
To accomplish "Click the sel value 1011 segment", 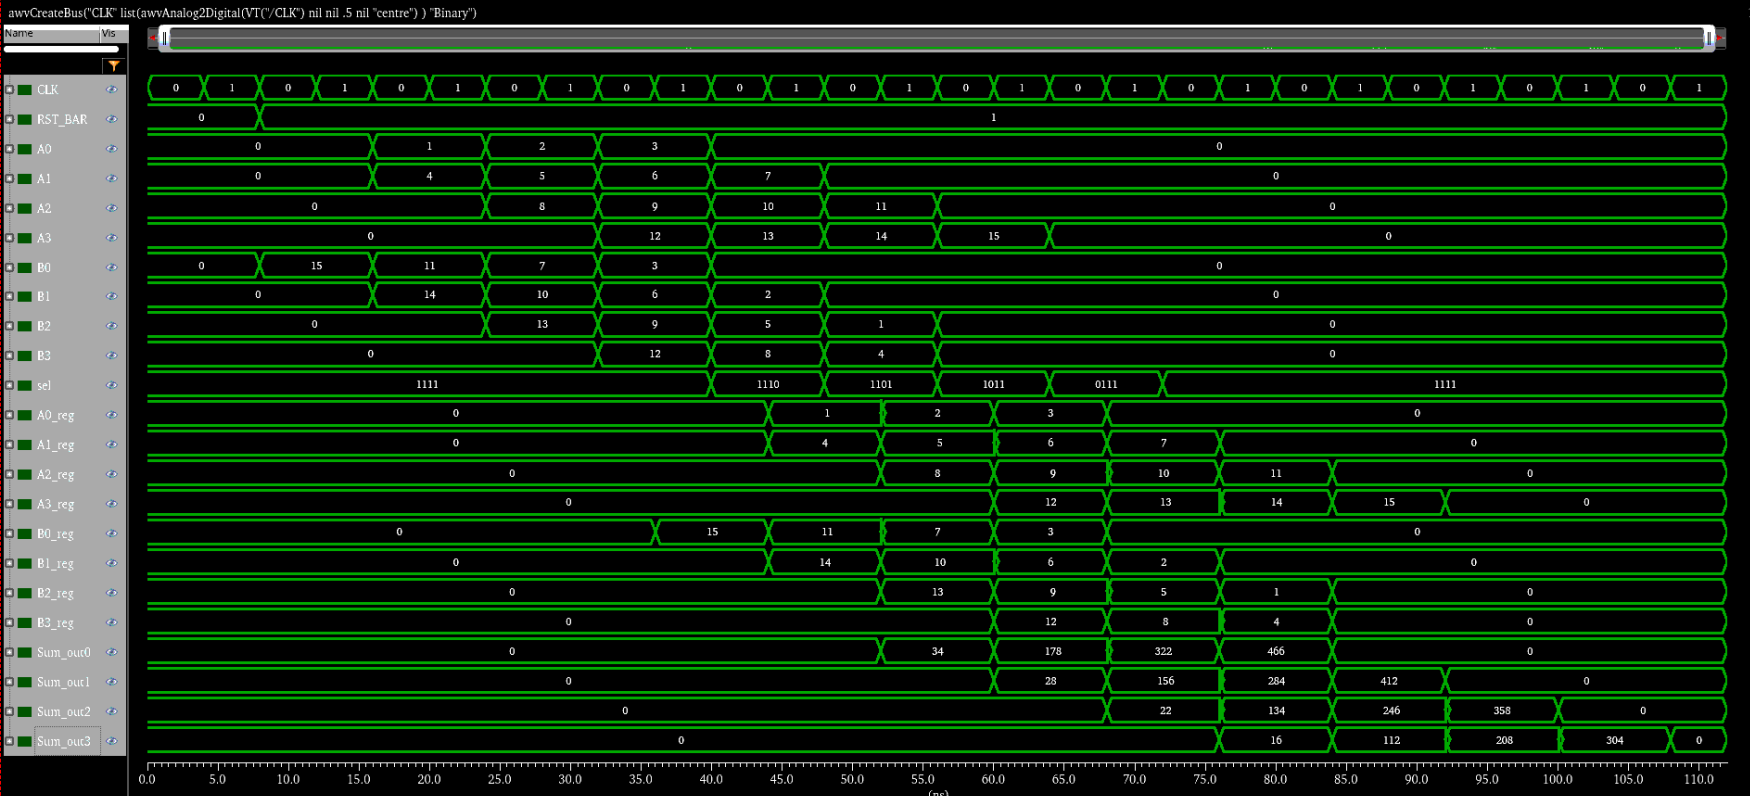I will click(993, 384).
